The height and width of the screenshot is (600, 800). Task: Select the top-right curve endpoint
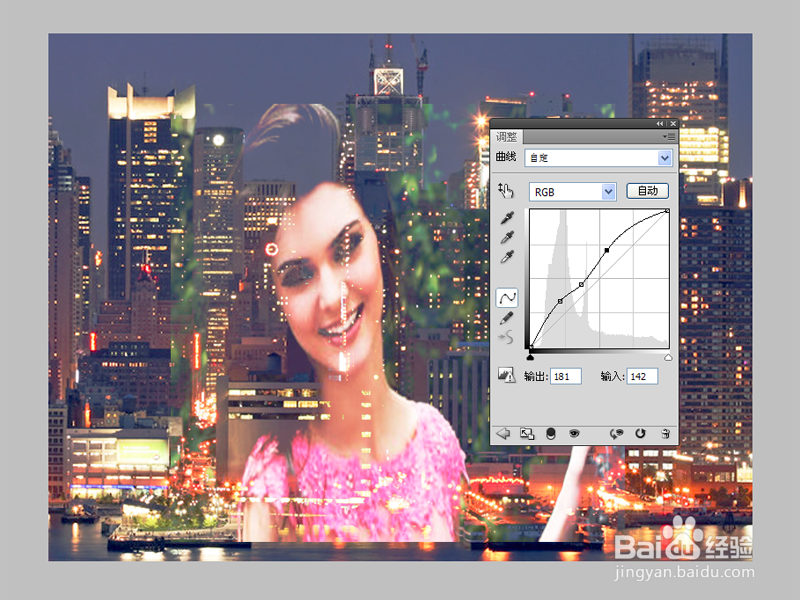[667, 211]
